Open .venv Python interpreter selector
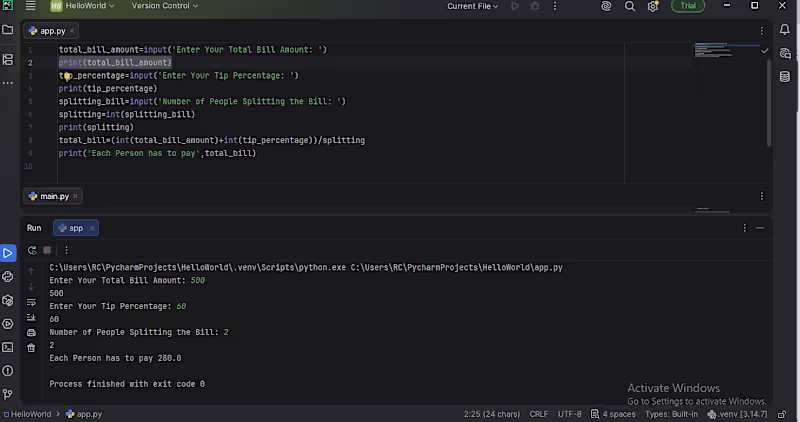 pos(737,414)
